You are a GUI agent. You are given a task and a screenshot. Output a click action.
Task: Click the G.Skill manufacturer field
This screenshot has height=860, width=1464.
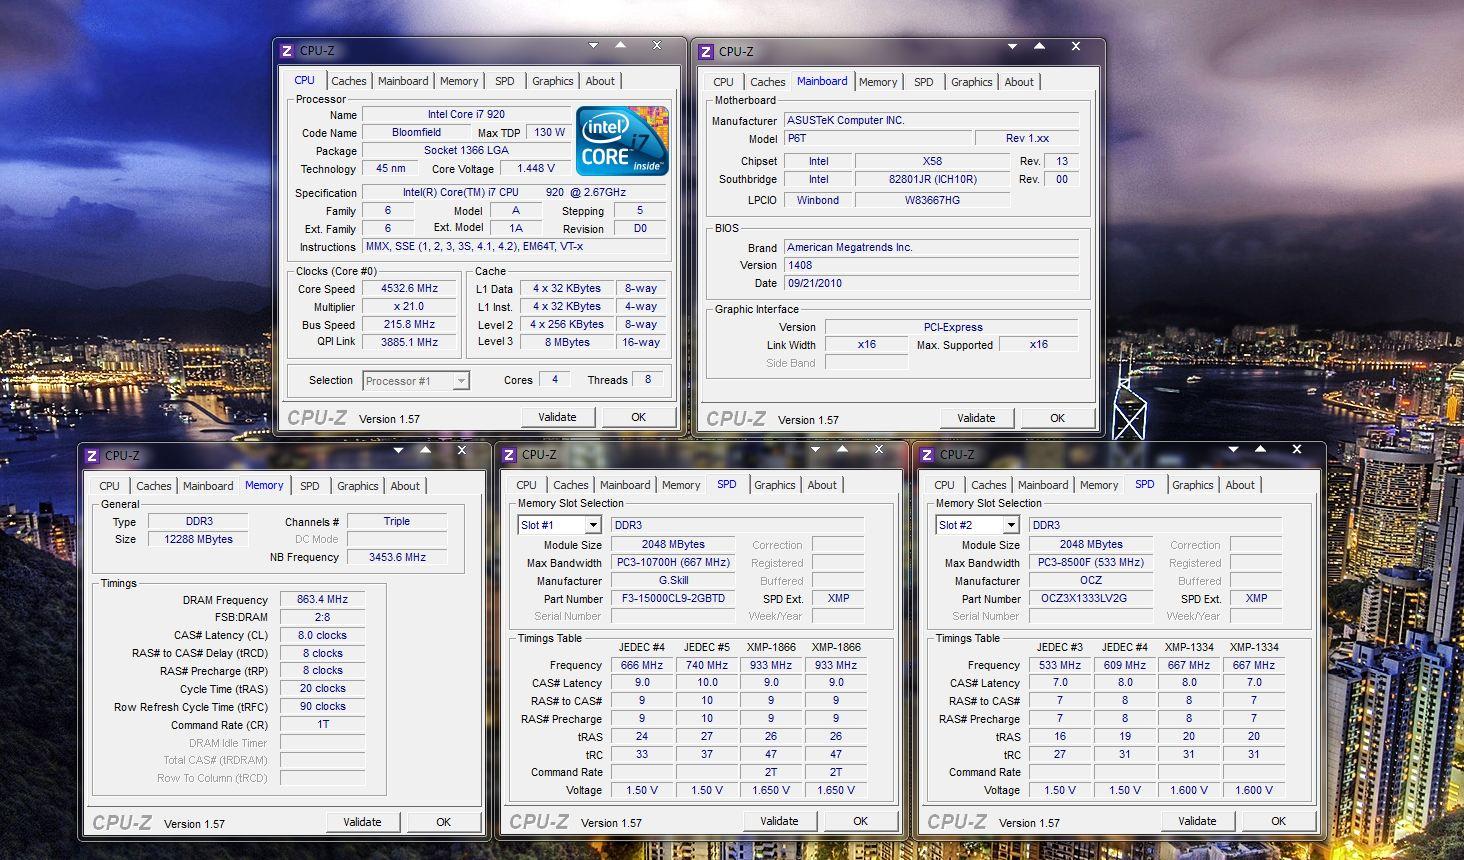click(673, 580)
